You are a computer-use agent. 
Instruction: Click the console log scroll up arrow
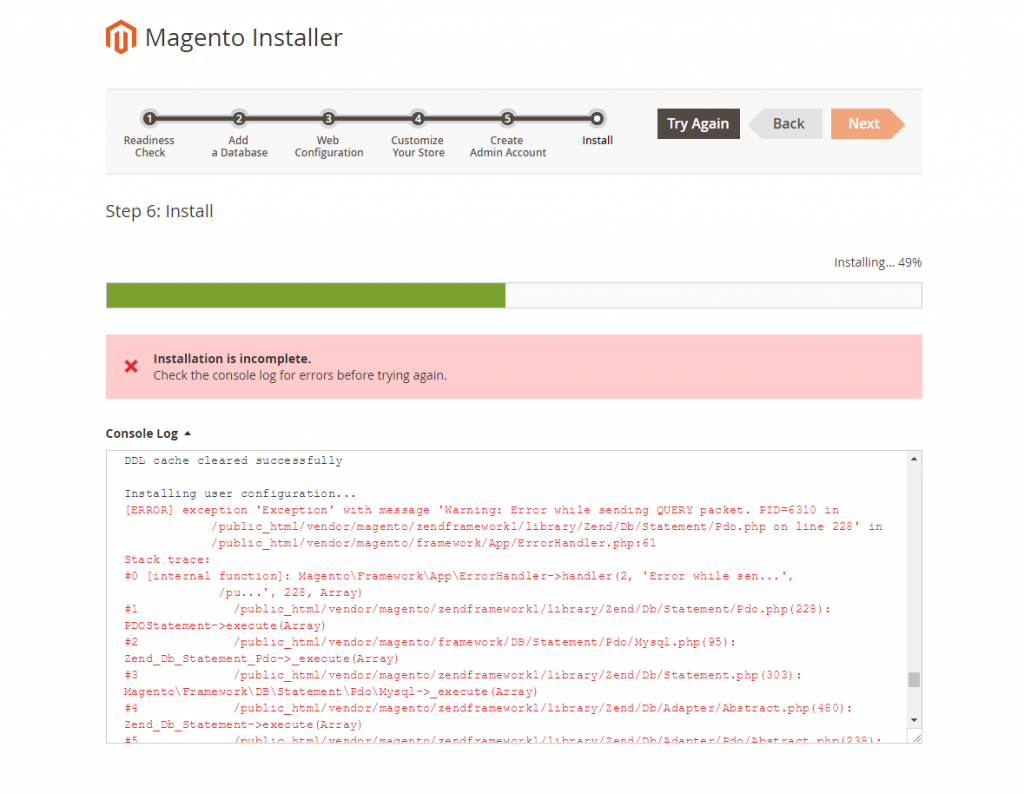(x=914, y=460)
